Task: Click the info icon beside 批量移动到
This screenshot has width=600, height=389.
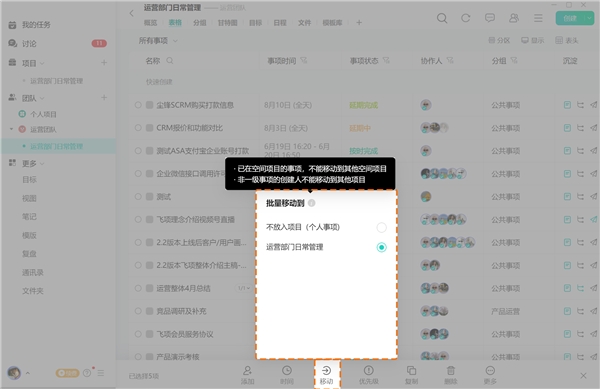Action: (x=311, y=203)
